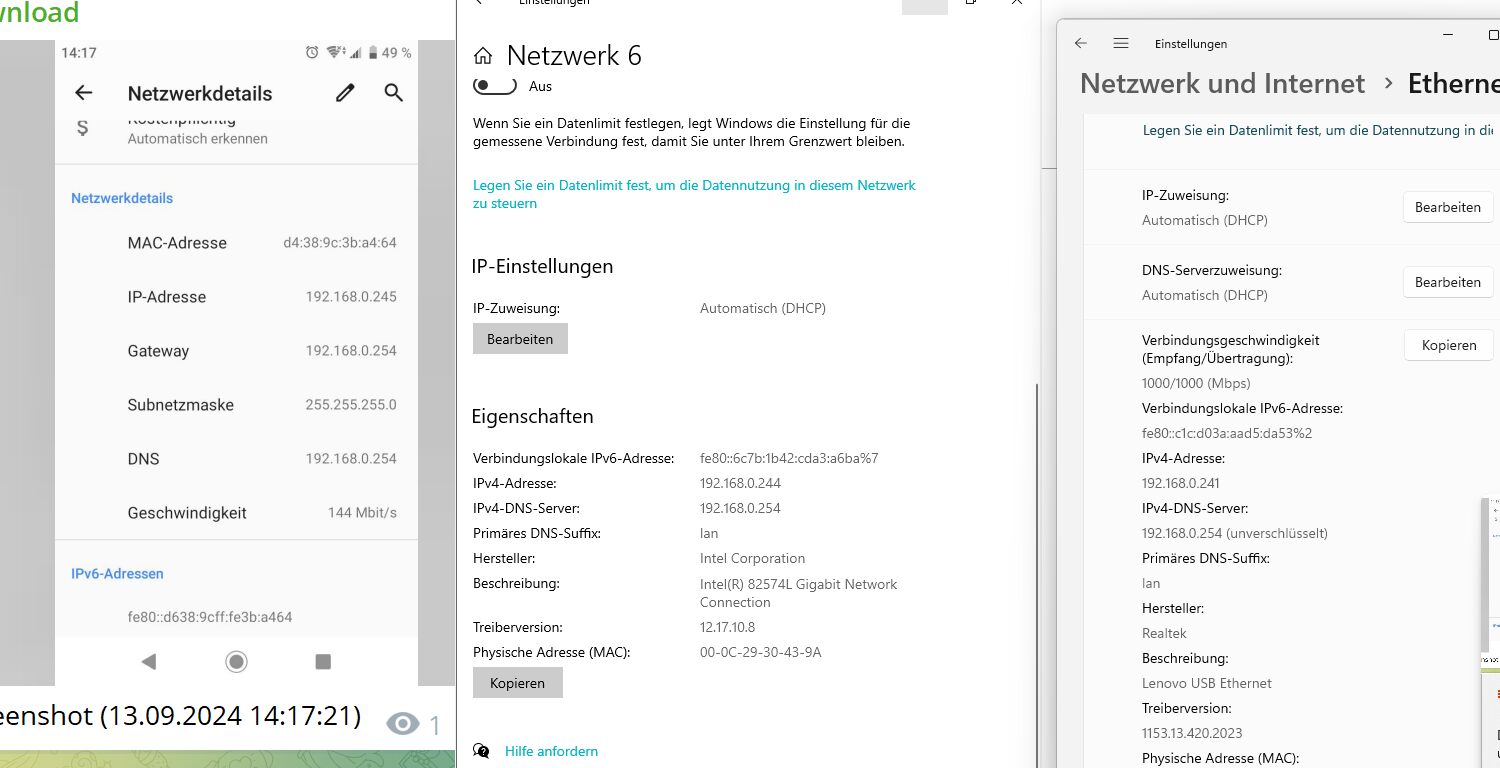Go to Netzwerk und Internet breadcrumb

[x=1222, y=83]
